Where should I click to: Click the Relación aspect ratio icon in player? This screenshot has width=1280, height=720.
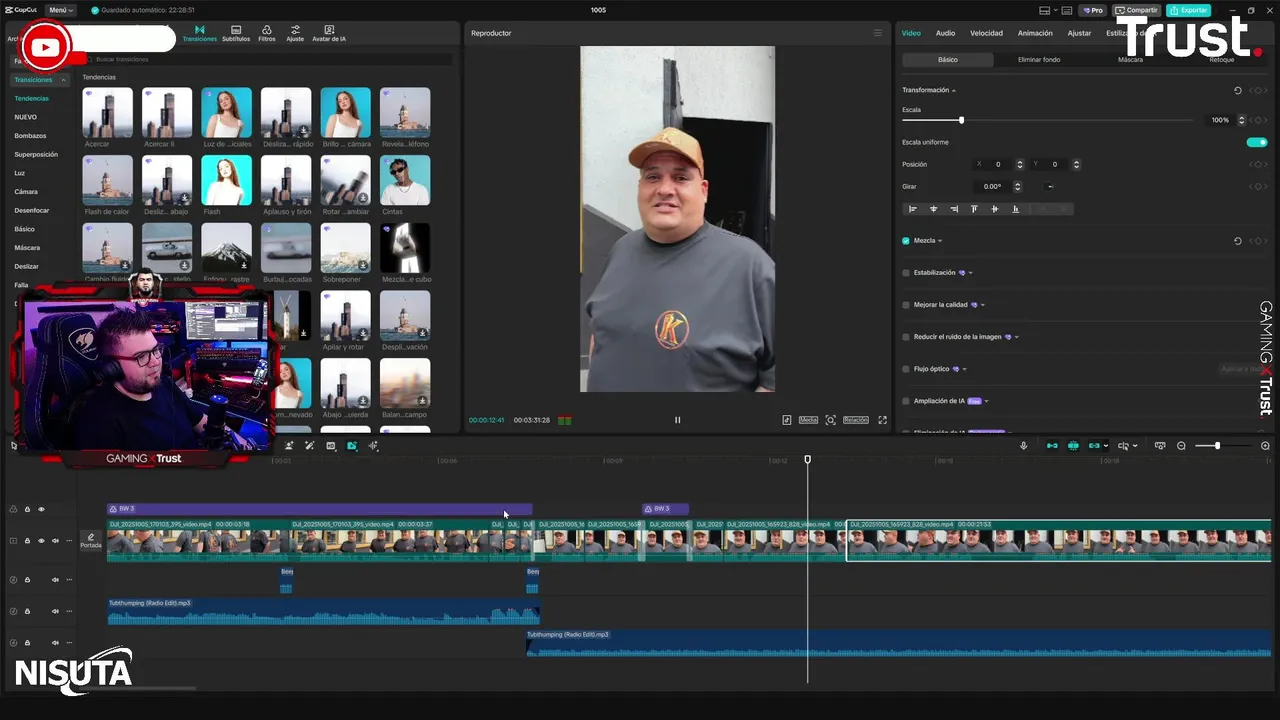(856, 420)
